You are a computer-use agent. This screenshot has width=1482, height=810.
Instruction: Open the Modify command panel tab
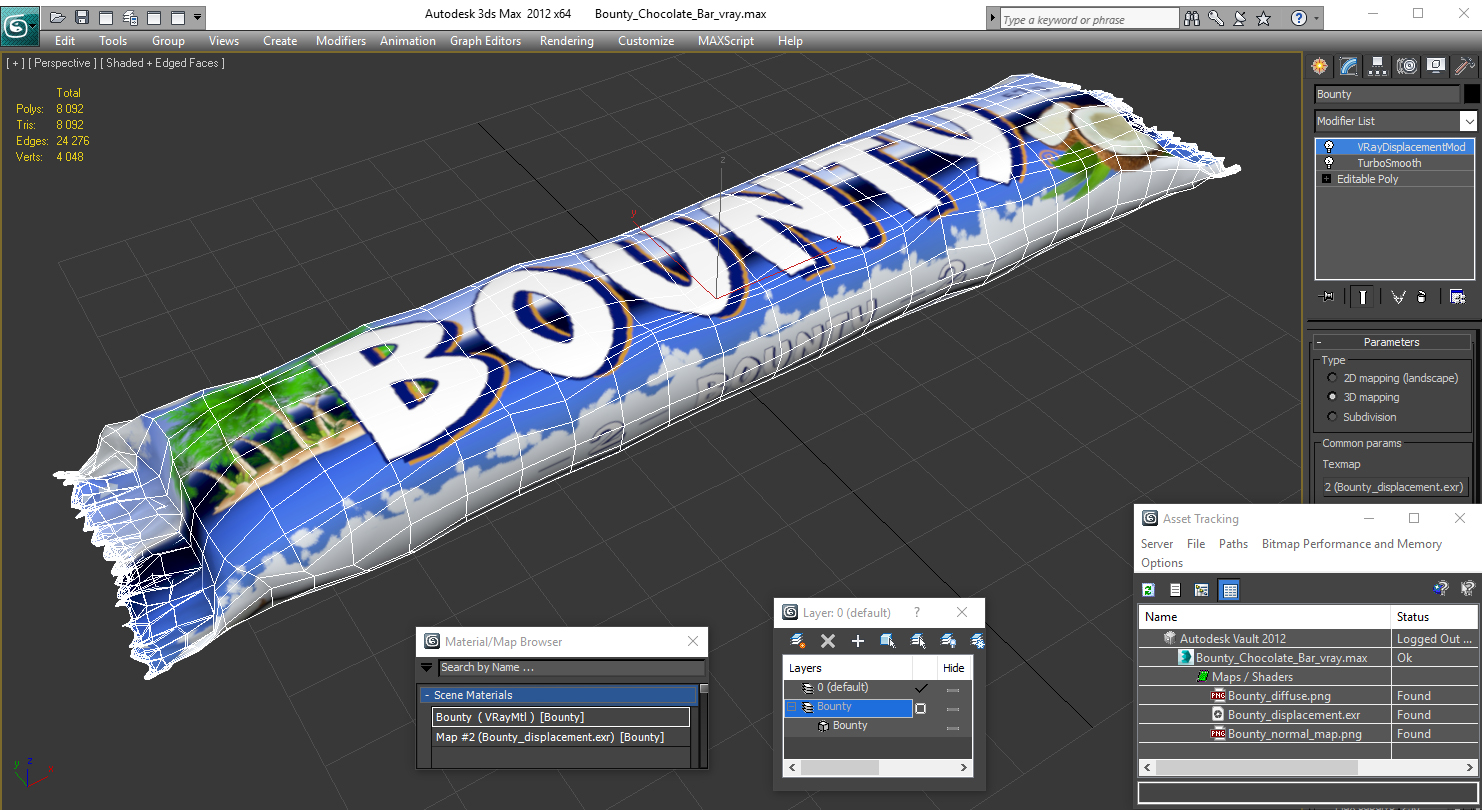1349,66
